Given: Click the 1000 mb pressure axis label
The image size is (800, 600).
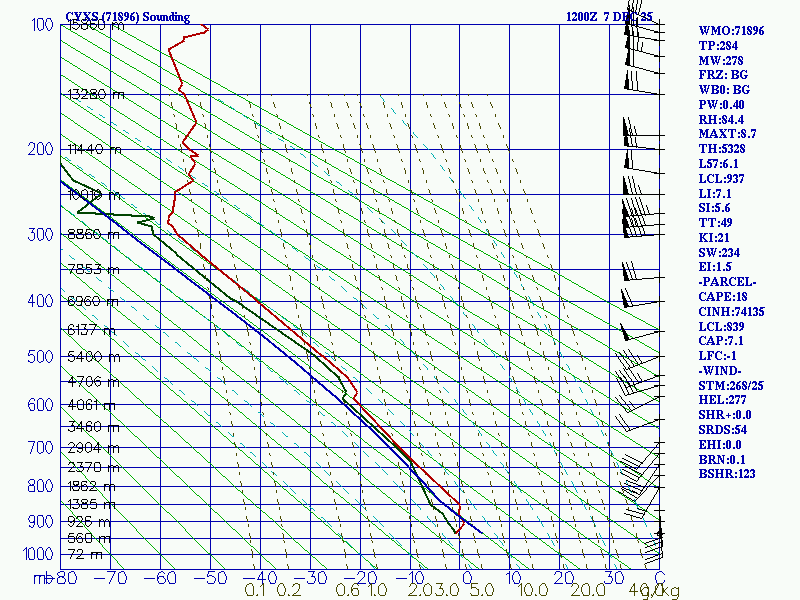Looking at the screenshot, I should pyautogui.click(x=38, y=554).
